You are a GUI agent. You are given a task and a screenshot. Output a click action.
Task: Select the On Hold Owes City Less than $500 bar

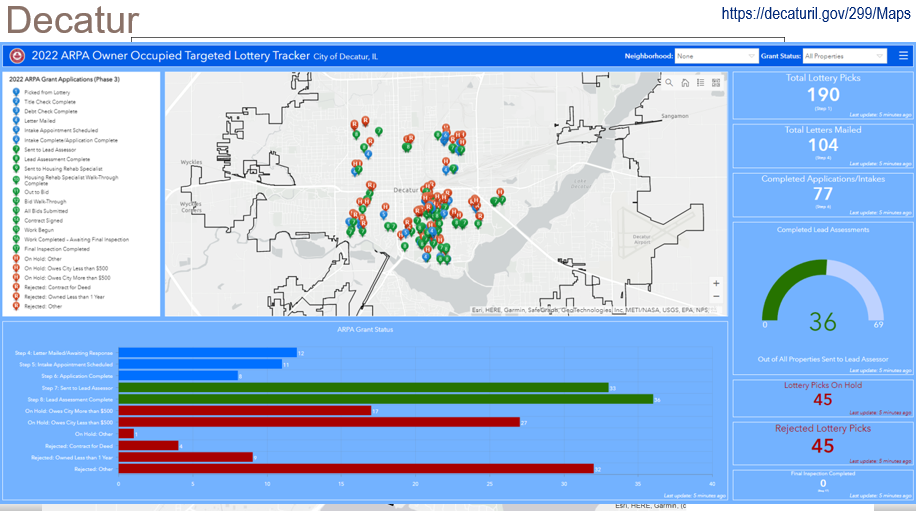(x=319, y=422)
